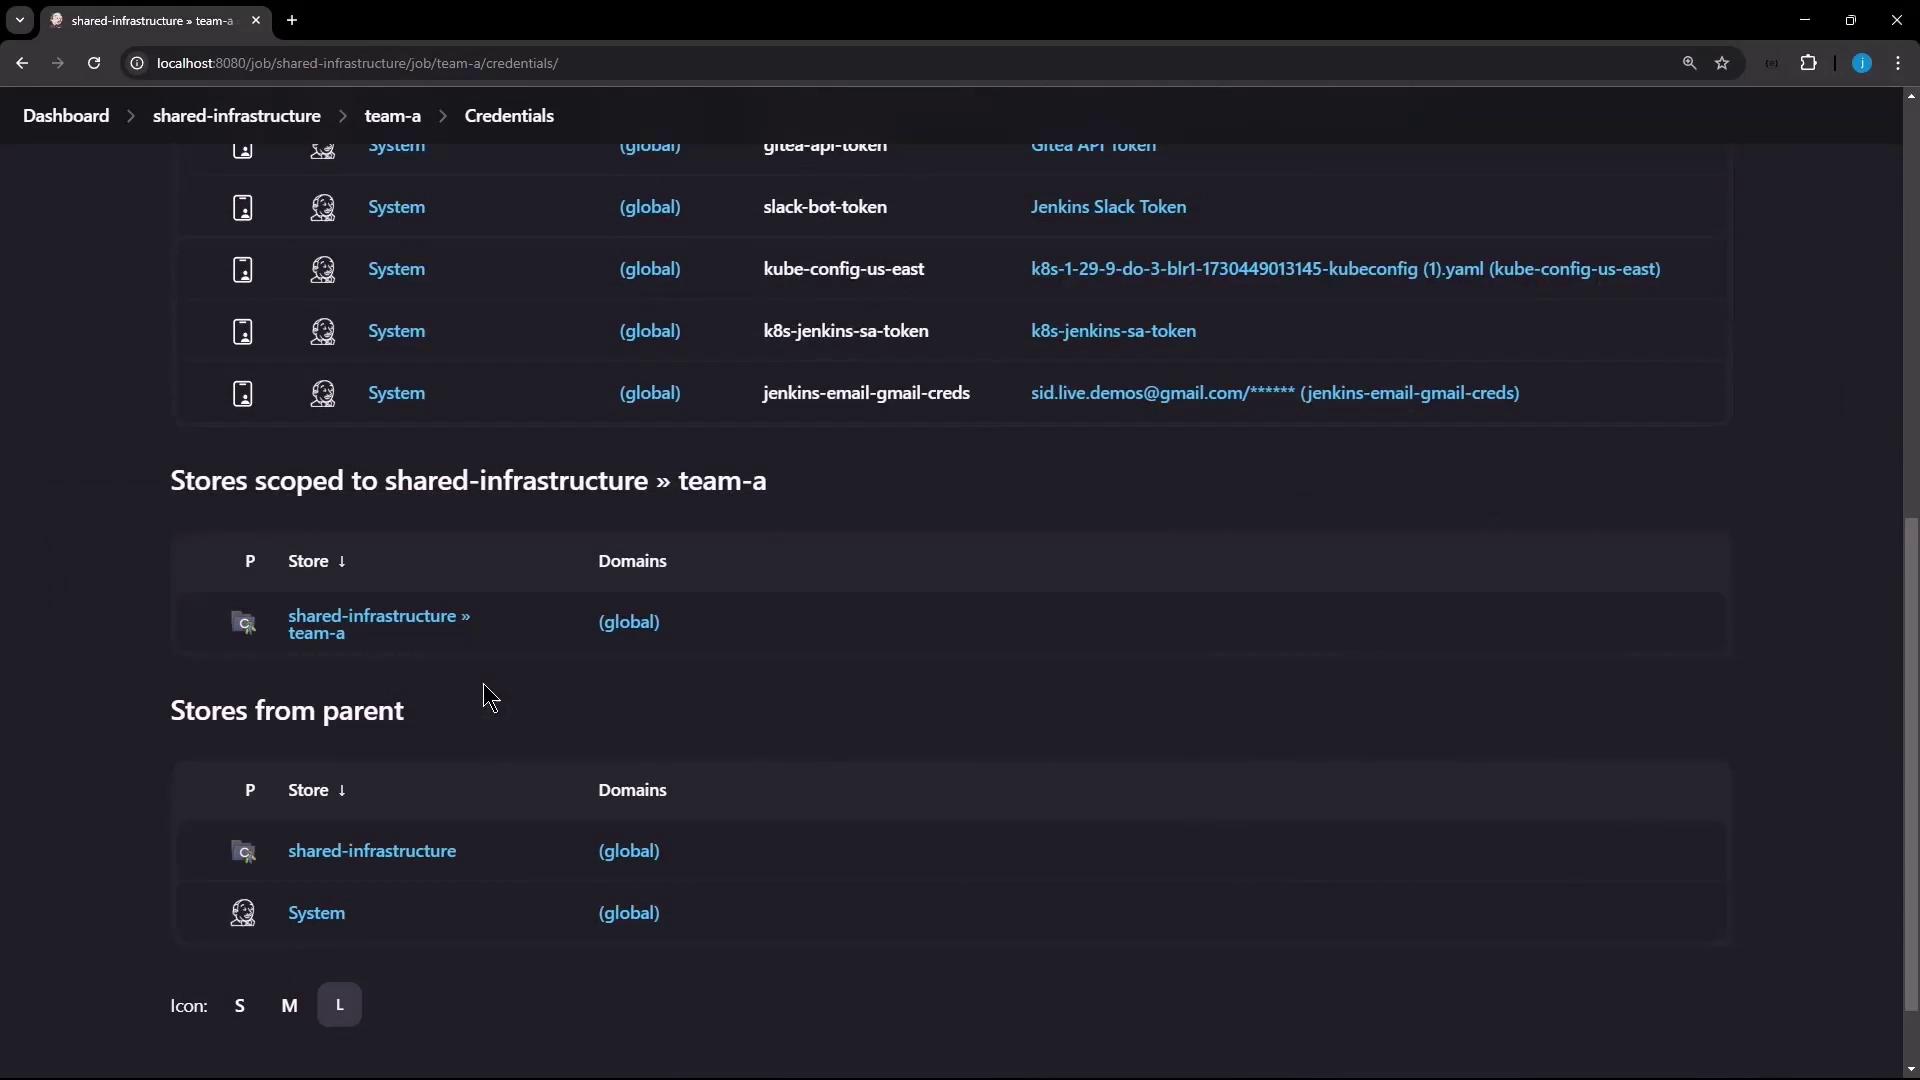
Task: Click Jenkins butler icon beside System parent store
Action: 243,913
